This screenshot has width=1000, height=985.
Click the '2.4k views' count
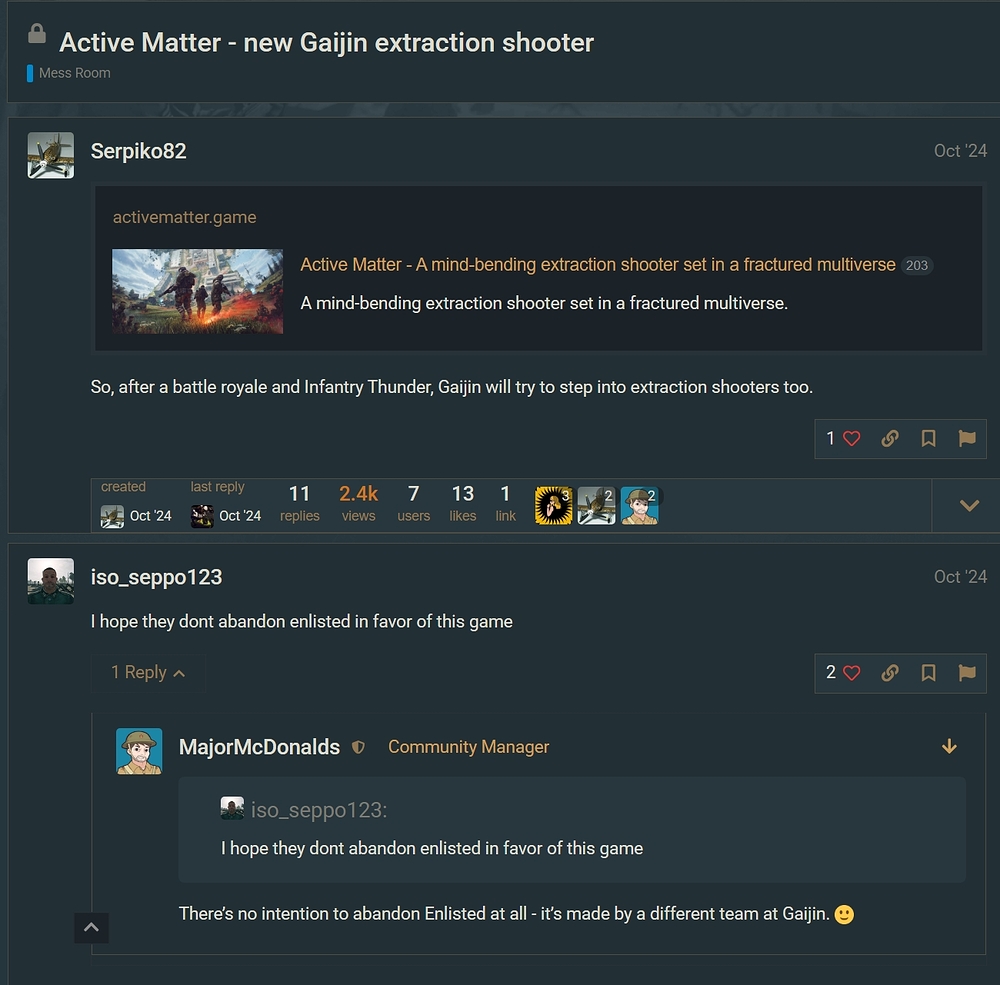coord(358,504)
